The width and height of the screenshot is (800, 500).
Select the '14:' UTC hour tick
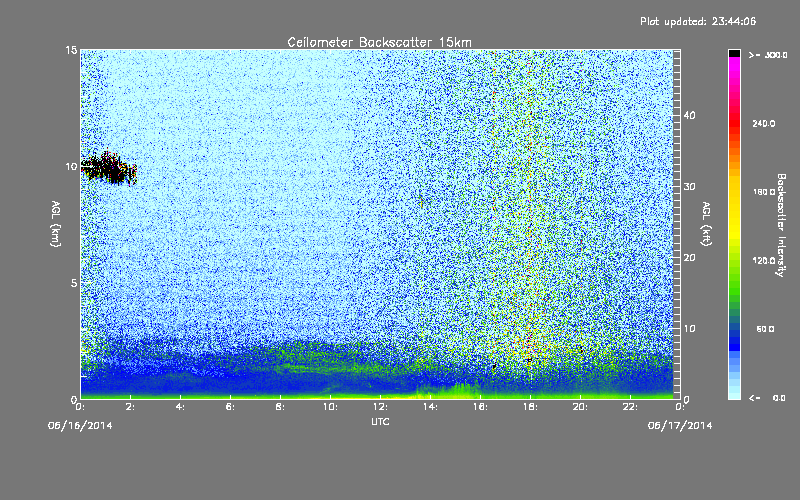pyautogui.click(x=430, y=407)
